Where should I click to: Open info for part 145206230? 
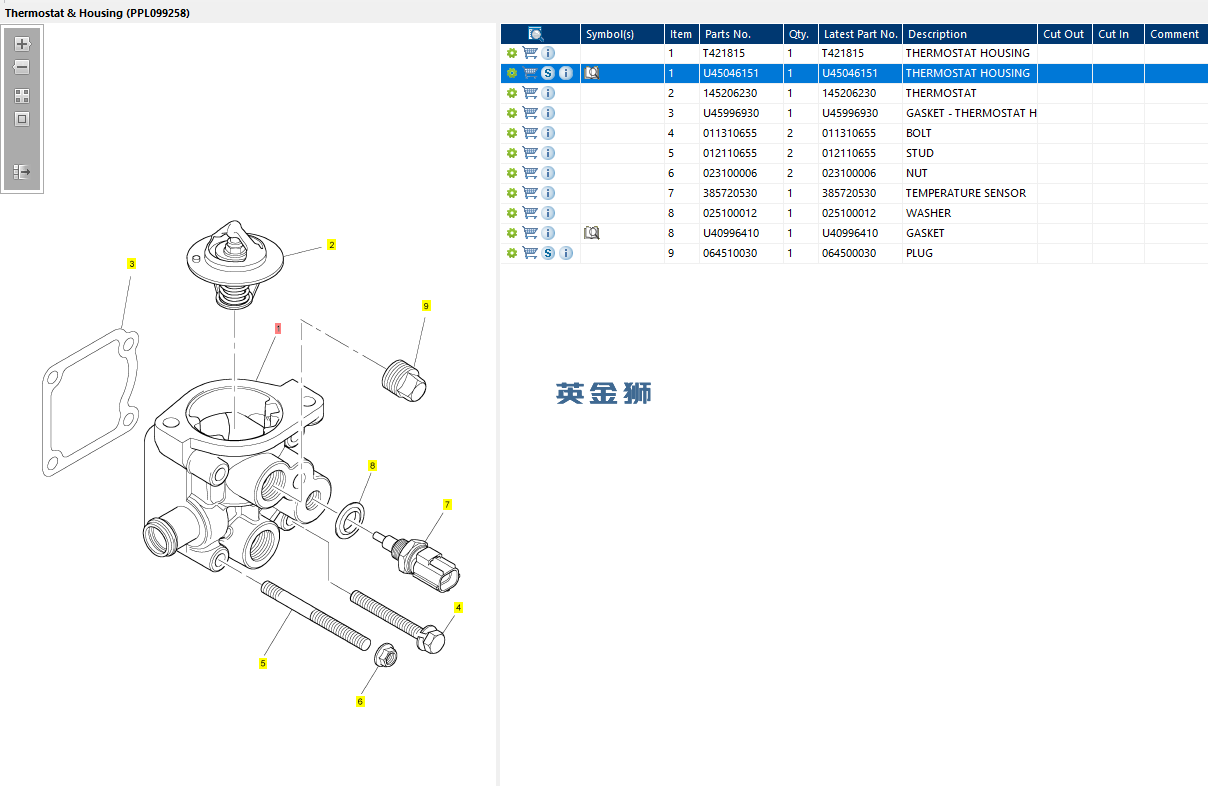[548, 93]
